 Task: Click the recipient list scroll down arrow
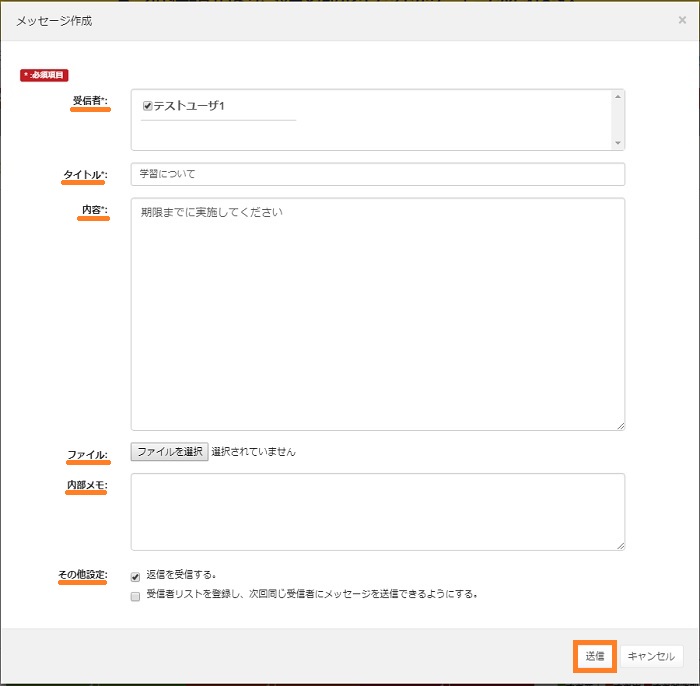coord(618,142)
